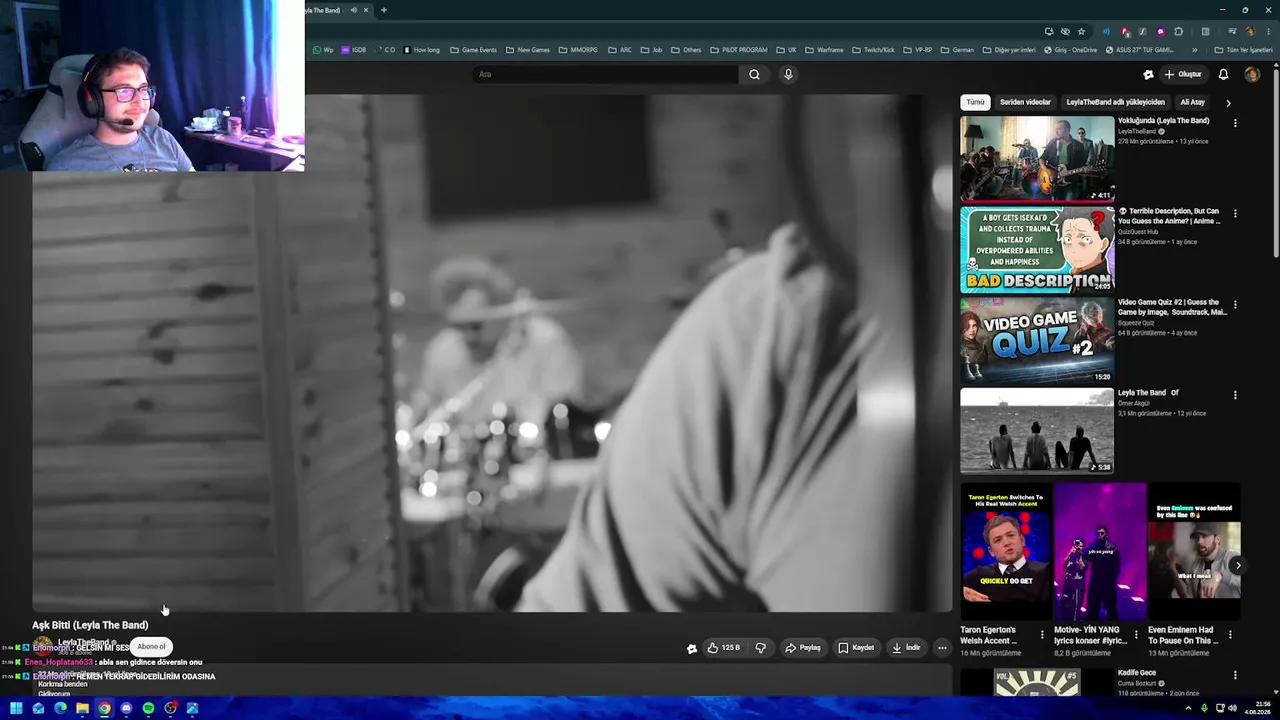Open Spotify from the taskbar
The height and width of the screenshot is (720, 1280).
point(148,708)
